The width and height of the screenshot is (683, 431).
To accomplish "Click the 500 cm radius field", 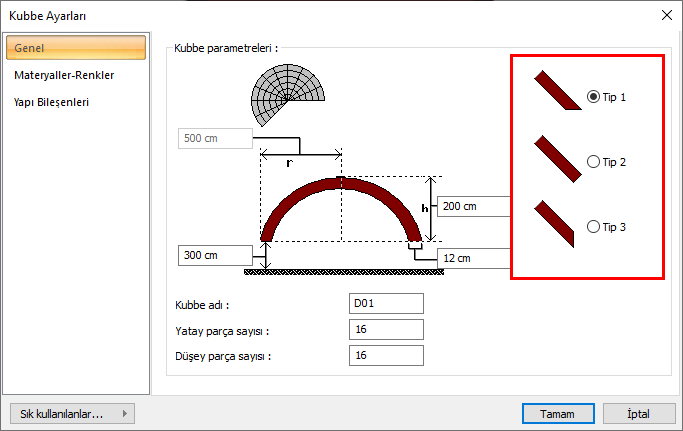I will coord(215,138).
